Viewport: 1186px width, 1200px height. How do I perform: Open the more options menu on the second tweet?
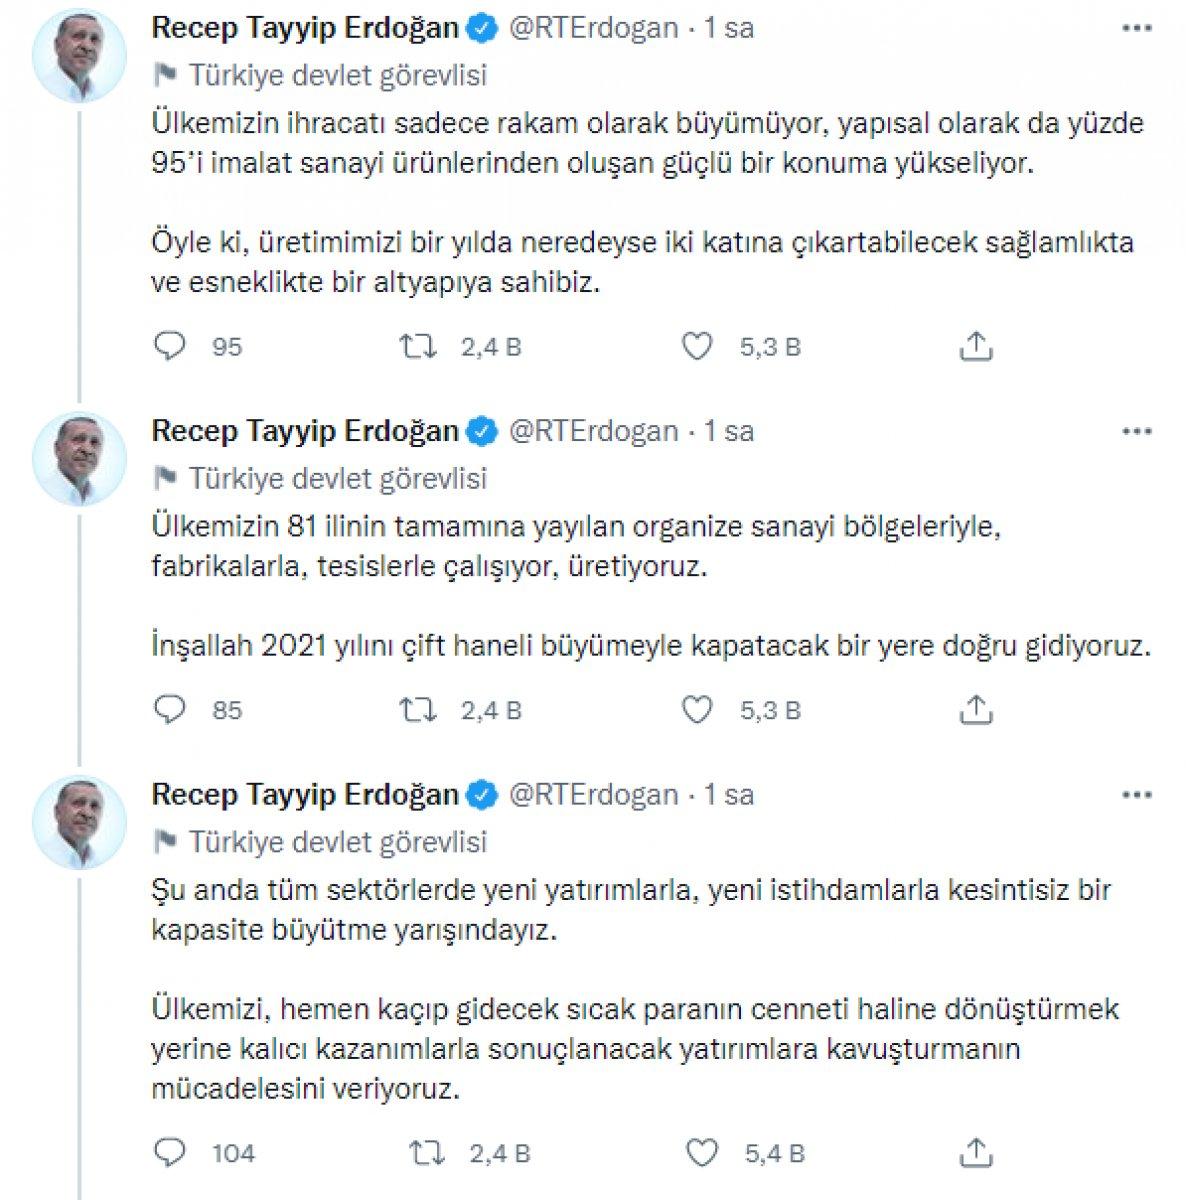click(1135, 431)
